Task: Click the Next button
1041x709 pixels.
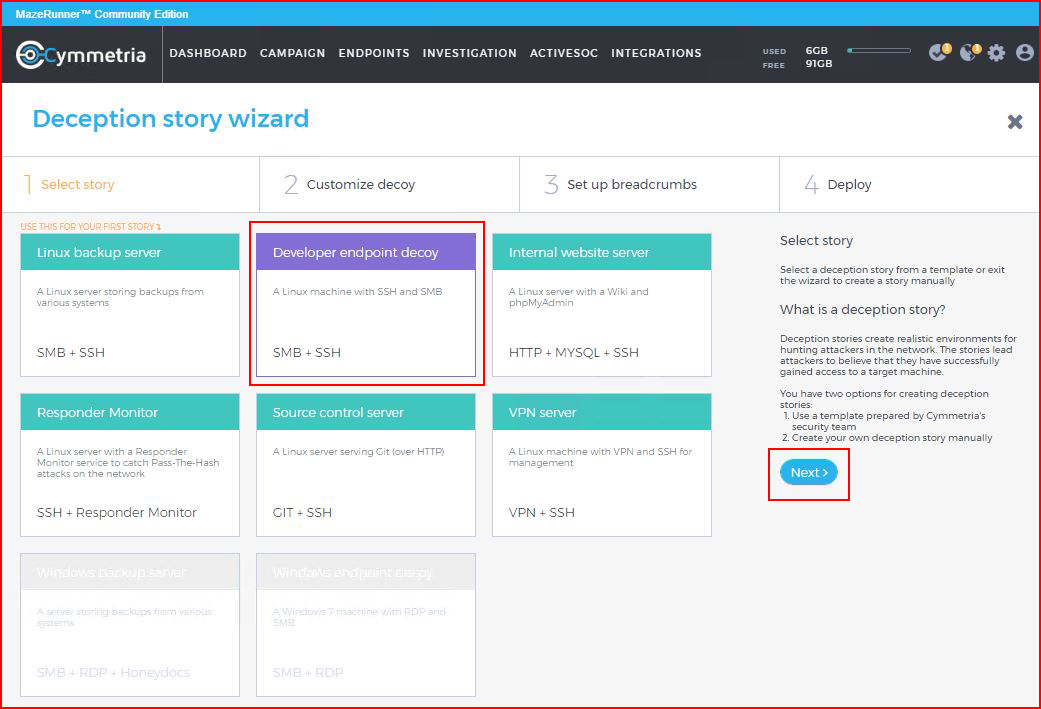Action: pos(809,473)
